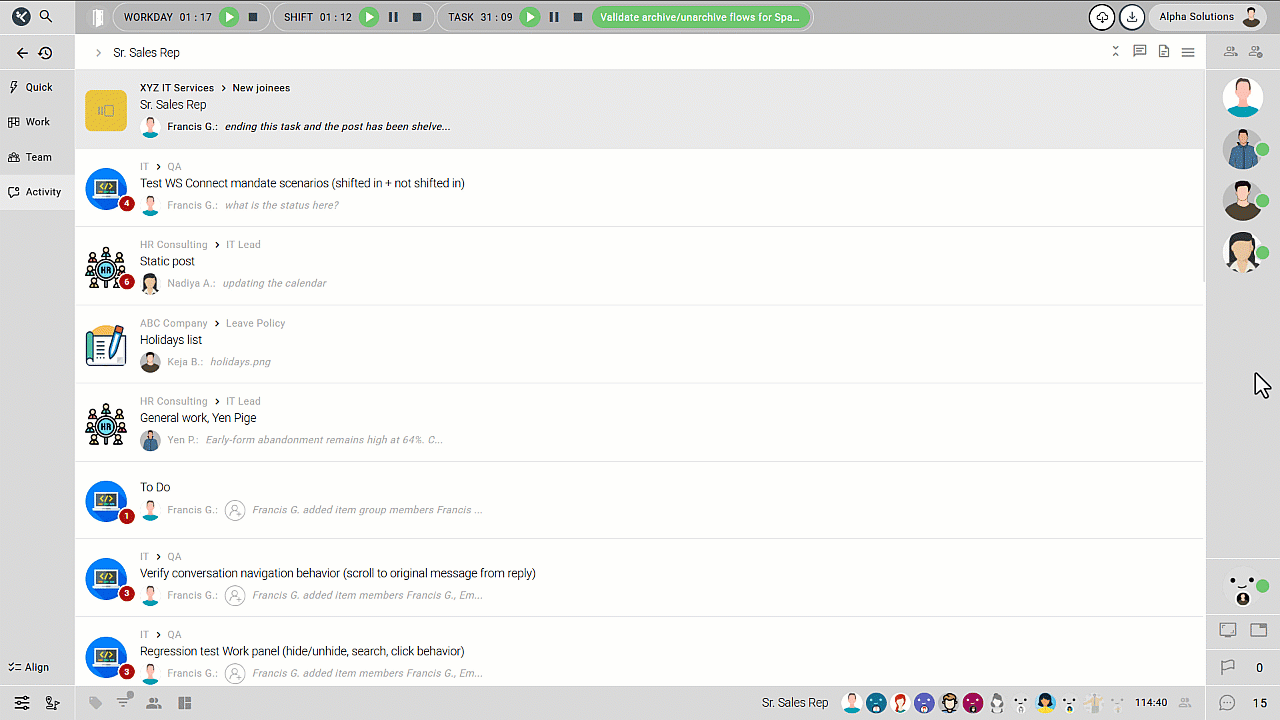Open the Holidays list post
The image size is (1280, 720).
click(171, 340)
